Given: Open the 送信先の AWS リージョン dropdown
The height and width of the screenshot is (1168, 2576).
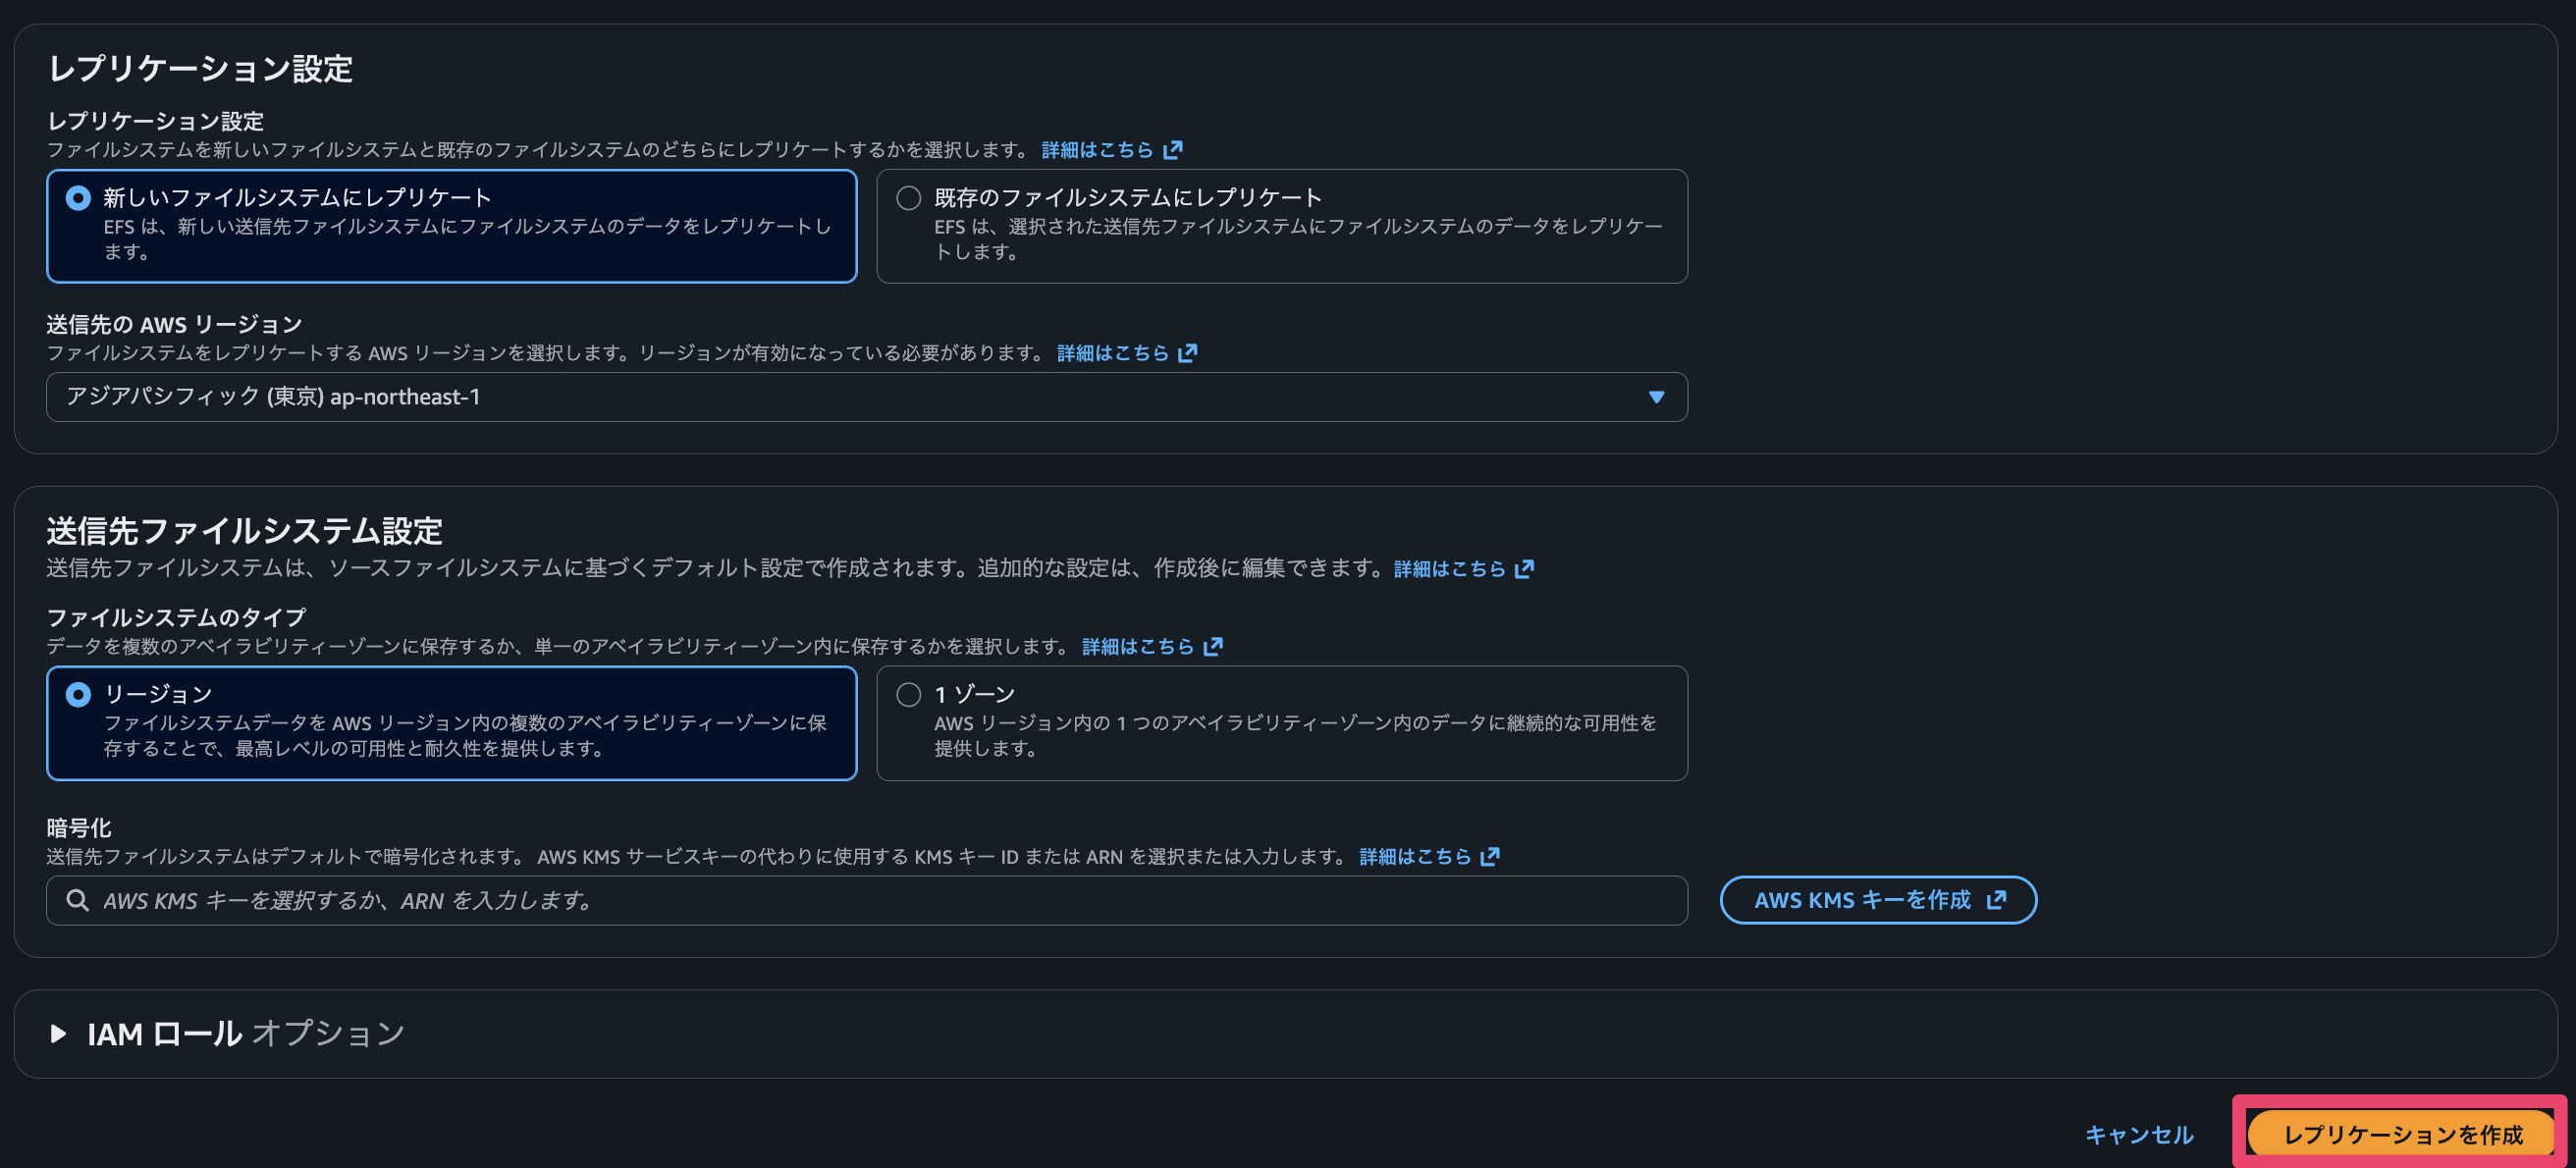Looking at the screenshot, I should (x=866, y=397).
